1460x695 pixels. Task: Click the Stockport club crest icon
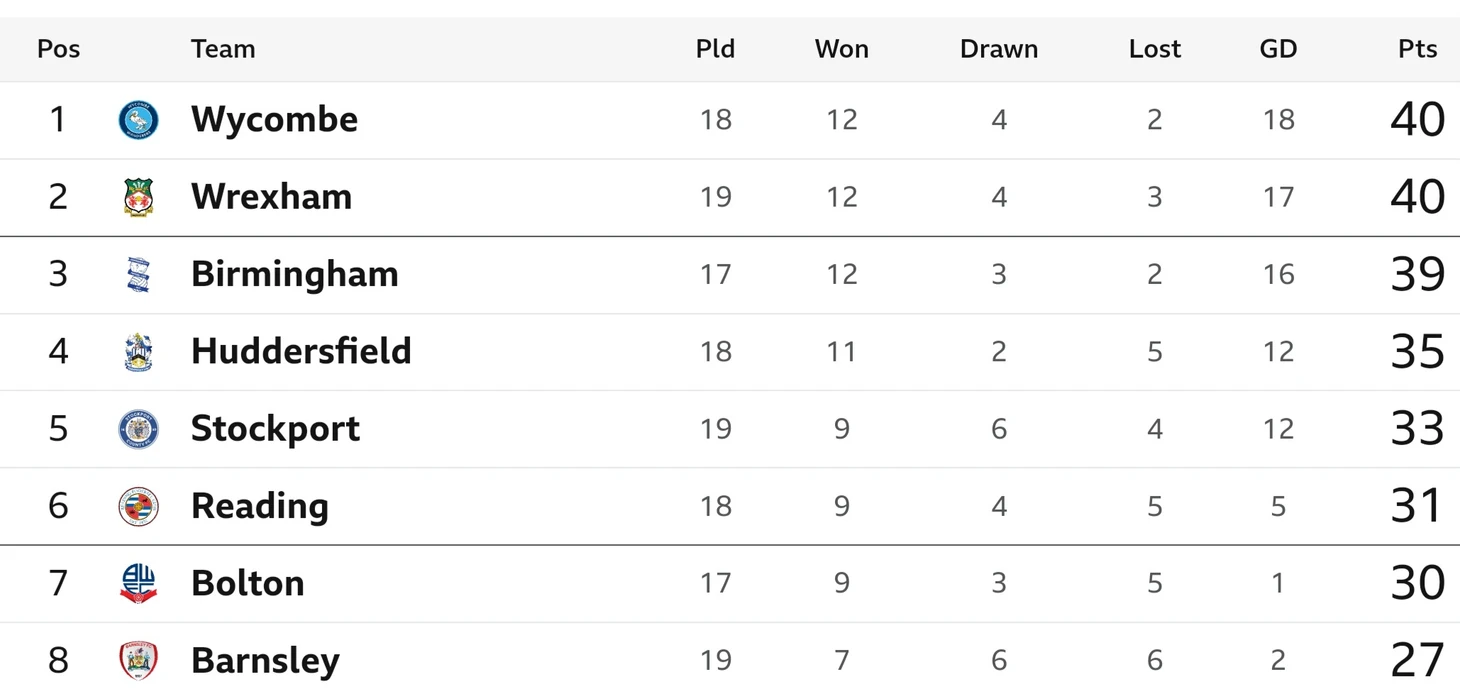pos(138,429)
